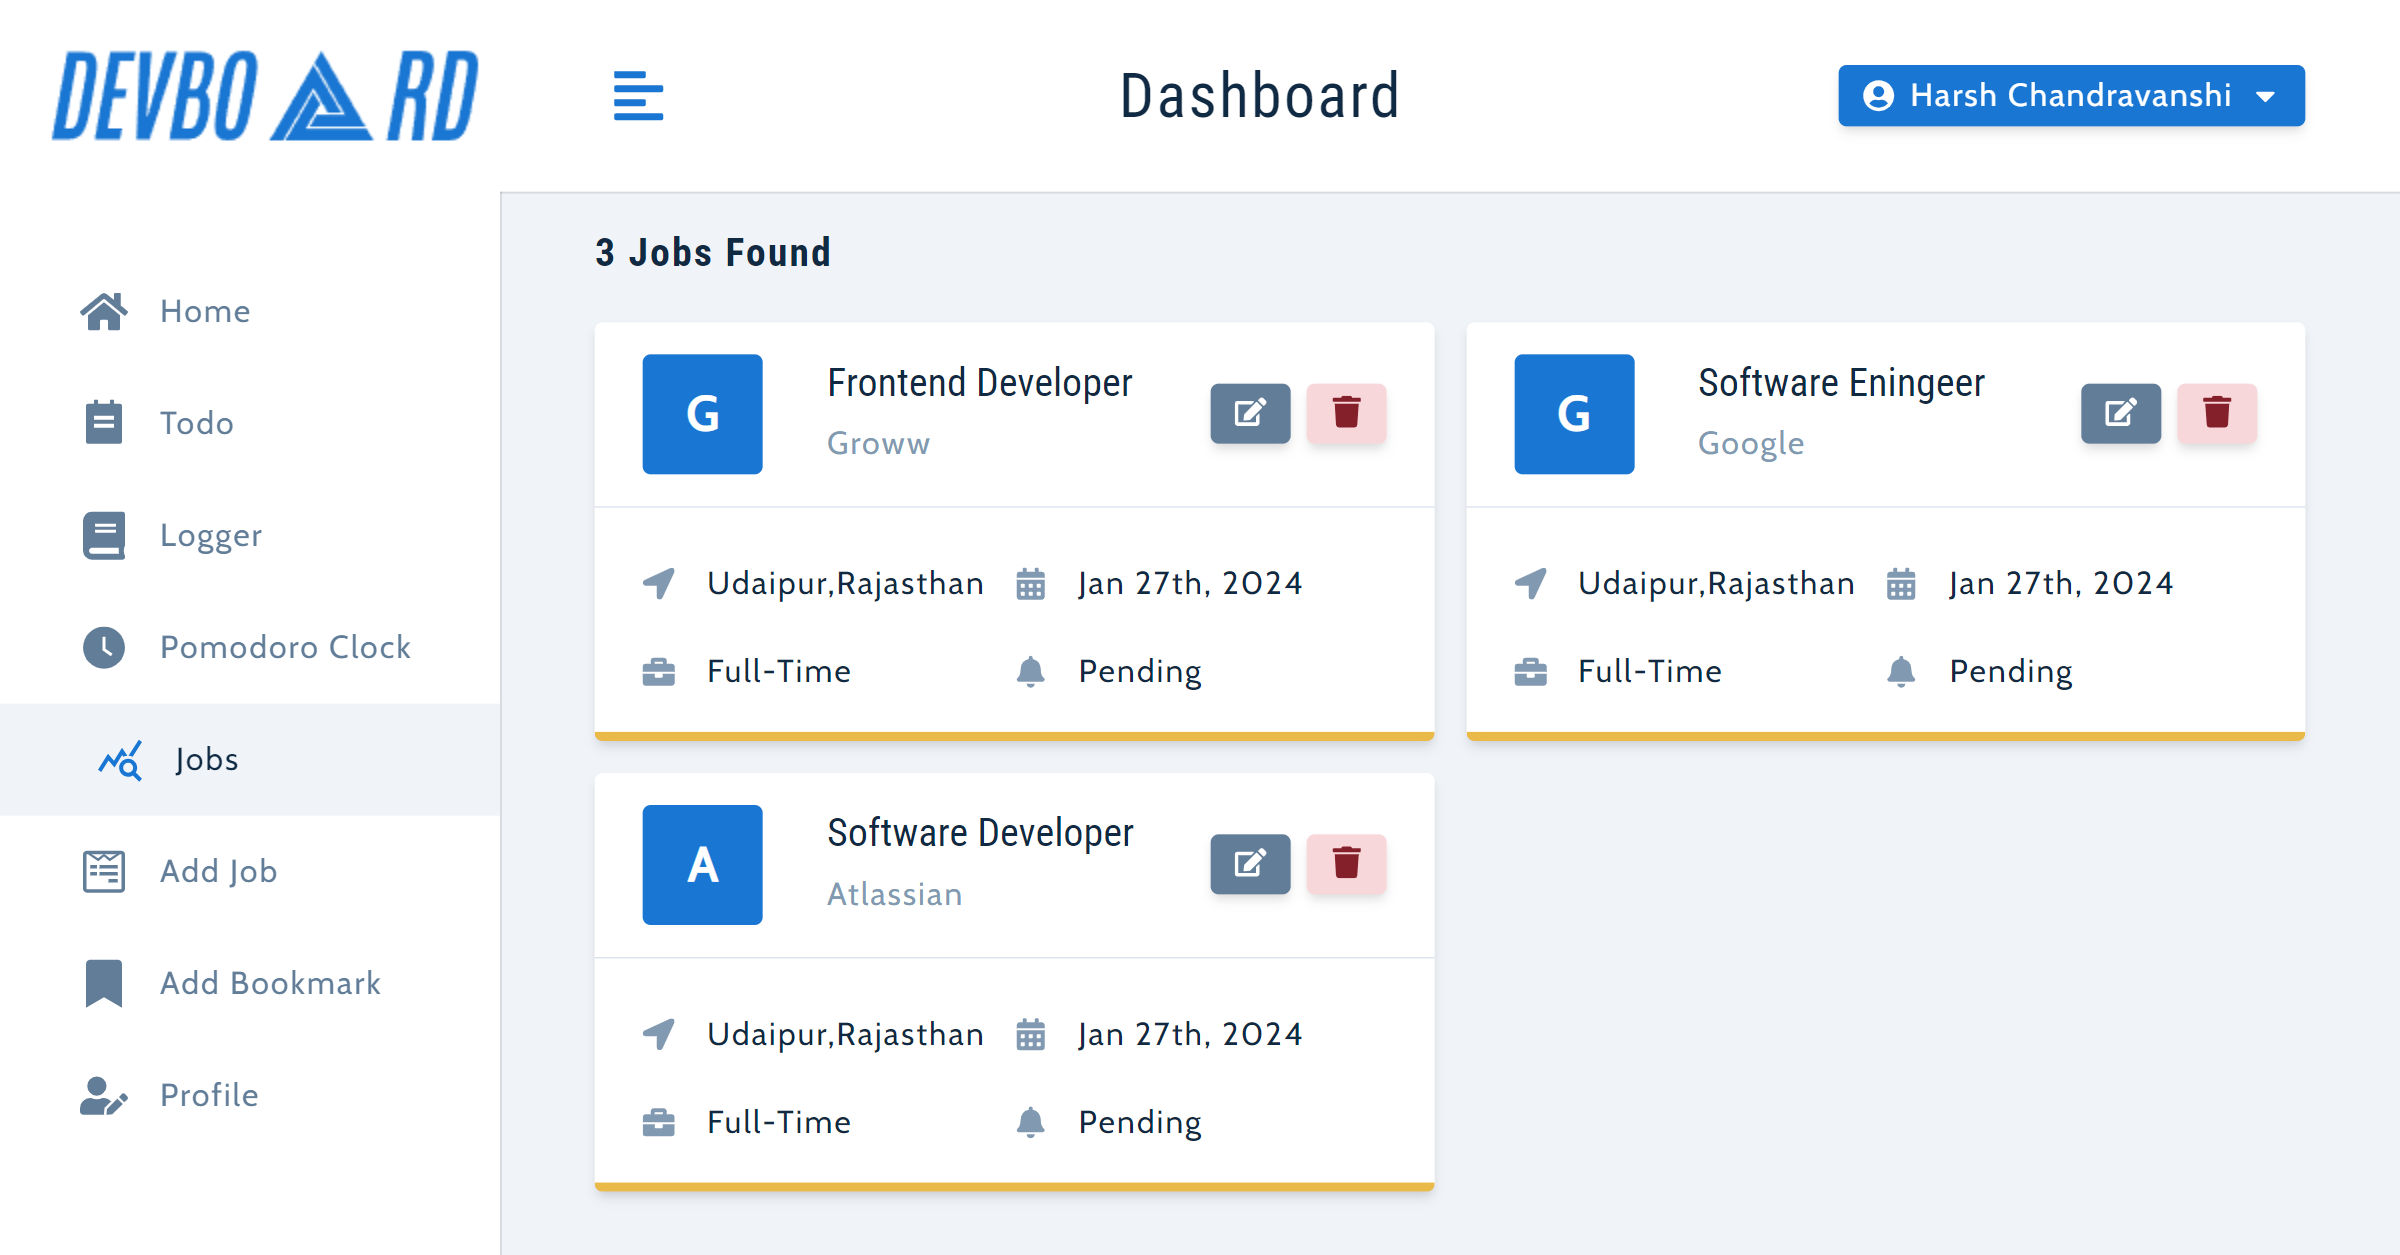Screen dimensions: 2400x1255
Task: Click the G logo tile for Google
Action: [x=1574, y=414]
